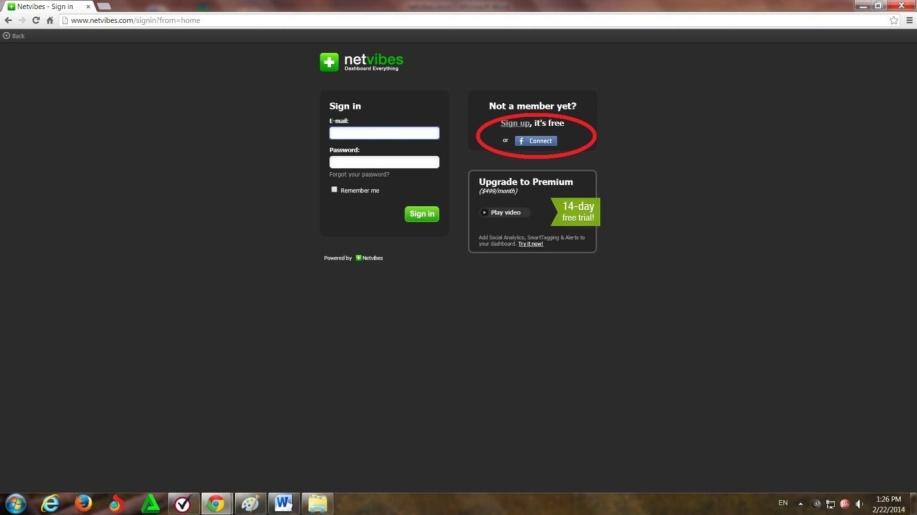Screen dimensions: 917x515
Task: Close the Netvibes Sign in tab
Action: (x=88, y=6)
